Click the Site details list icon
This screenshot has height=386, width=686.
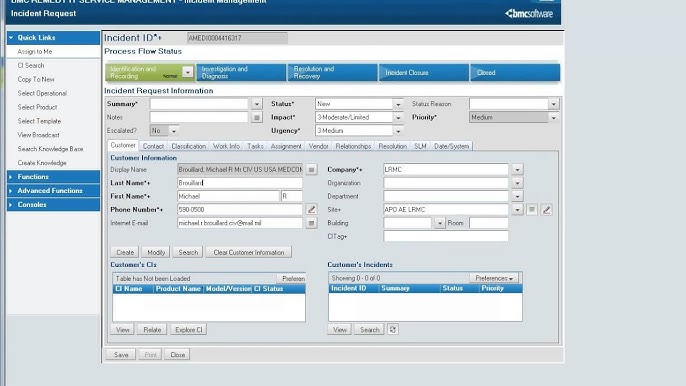click(x=532, y=210)
